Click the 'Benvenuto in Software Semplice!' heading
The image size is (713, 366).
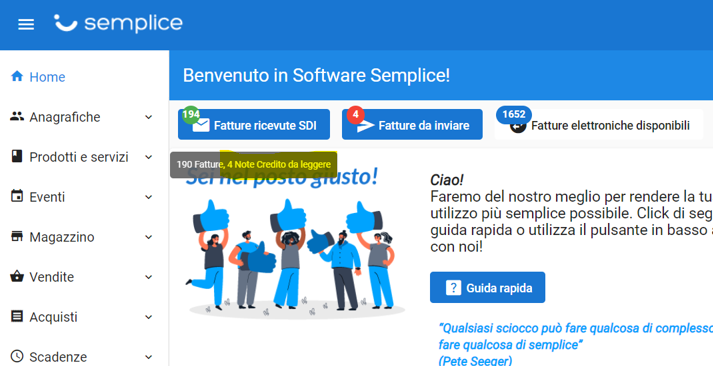tap(316, 75)
